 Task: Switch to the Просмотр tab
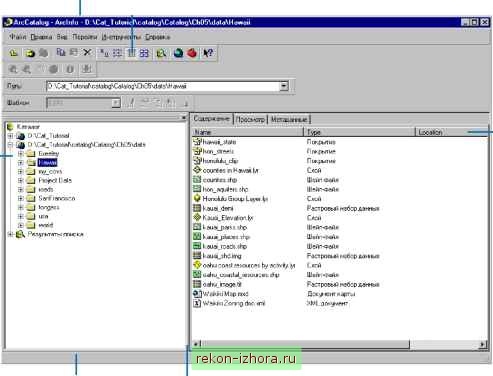pos(250,119)
